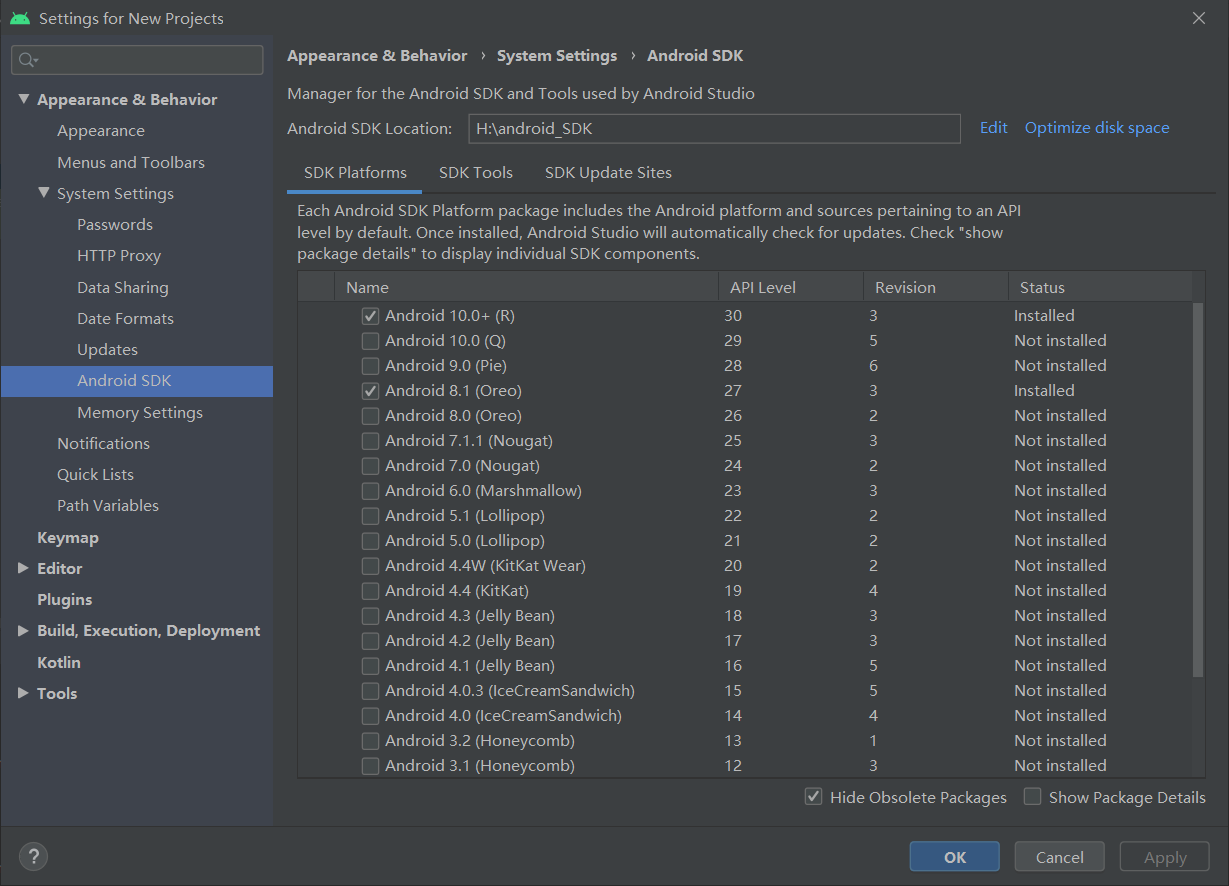Enable Show Package Details checkbox
Image resolution: width=1229 pixels, height=886 pixels.
[1033, 797]
